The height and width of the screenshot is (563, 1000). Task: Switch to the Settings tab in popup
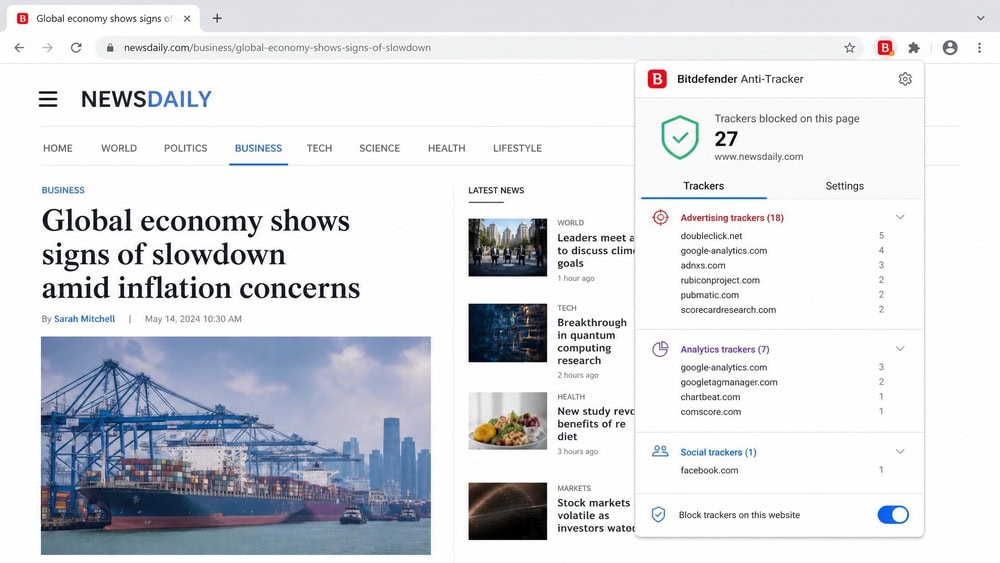pyautogui.click(x=844, y=186)
